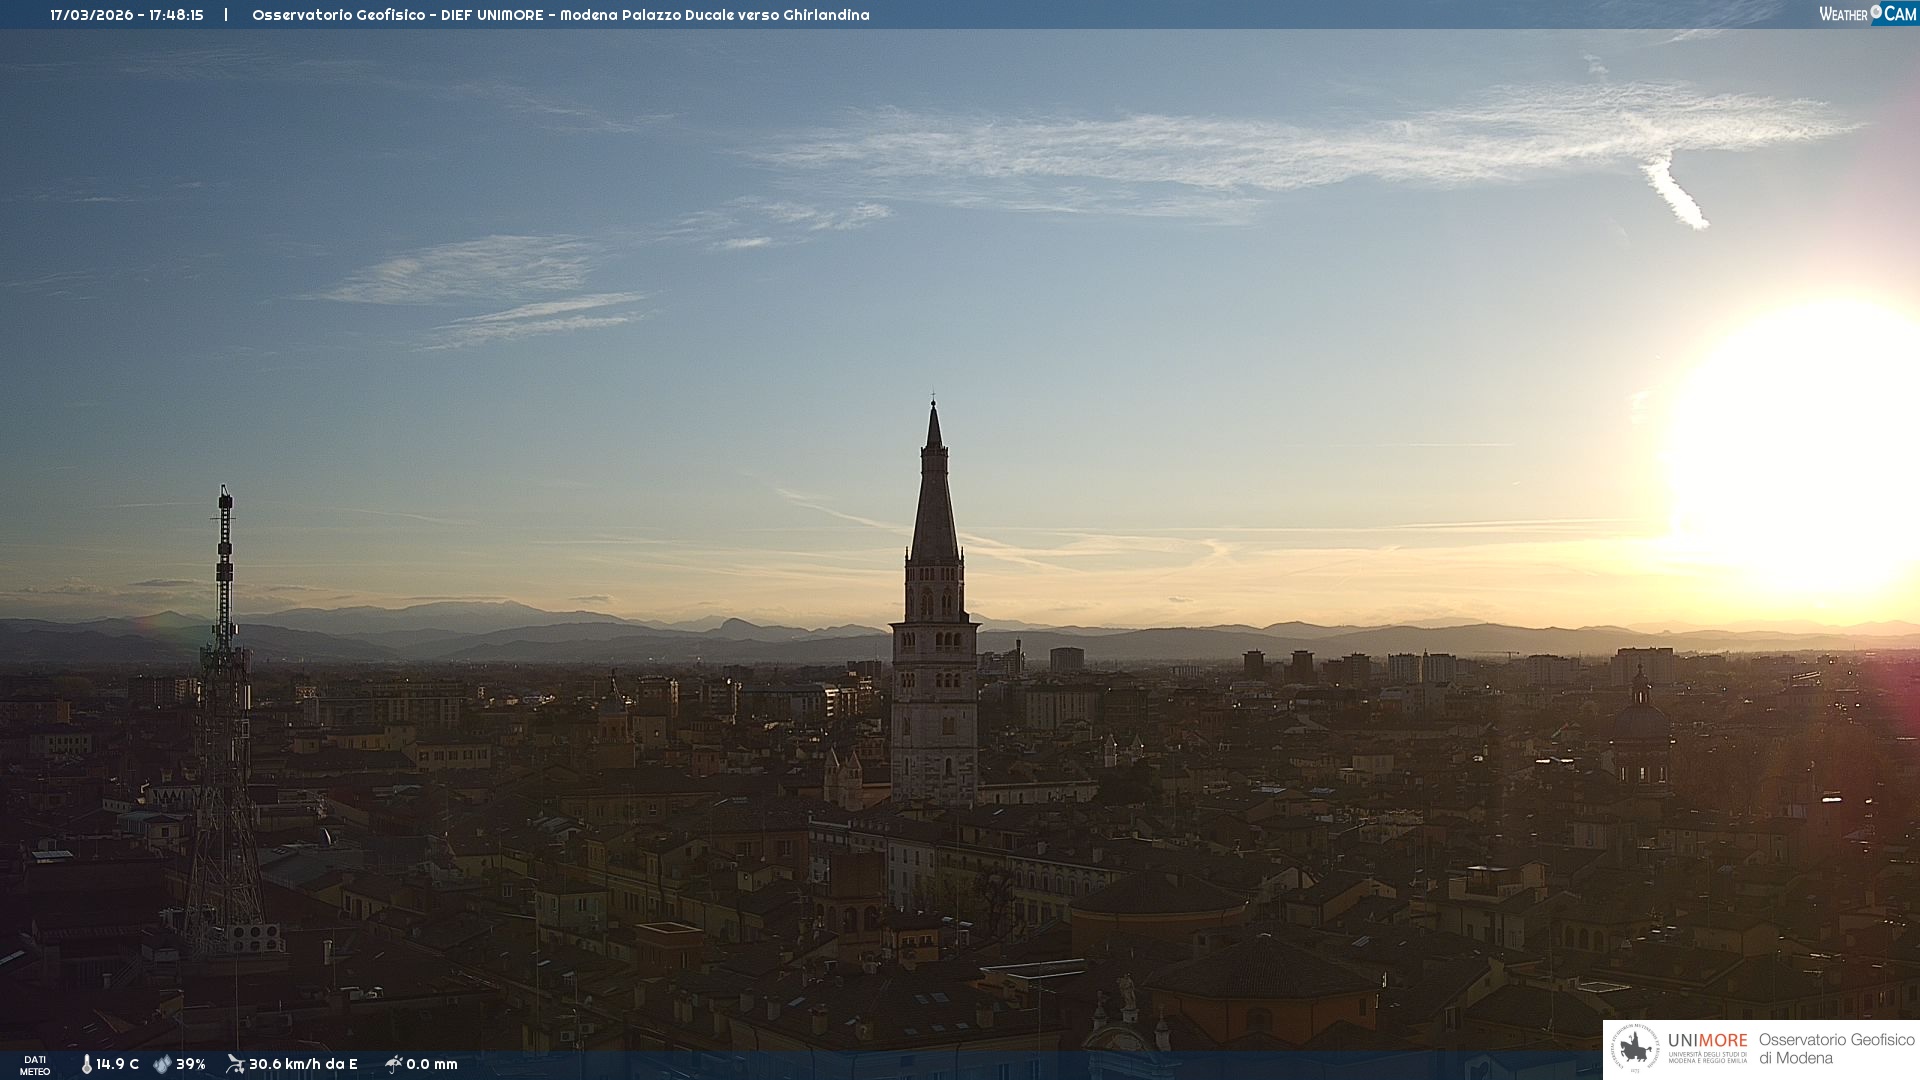Click the 14.9 C temperature reading

(118, 1065)
